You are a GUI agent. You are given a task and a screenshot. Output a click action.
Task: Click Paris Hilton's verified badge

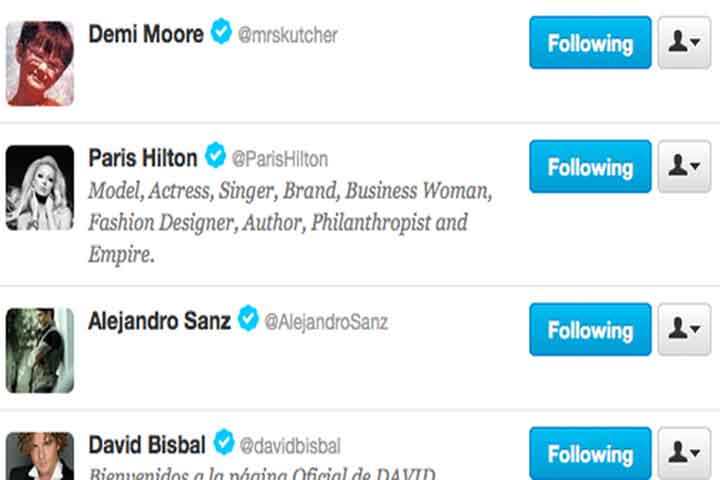(215, 157)
